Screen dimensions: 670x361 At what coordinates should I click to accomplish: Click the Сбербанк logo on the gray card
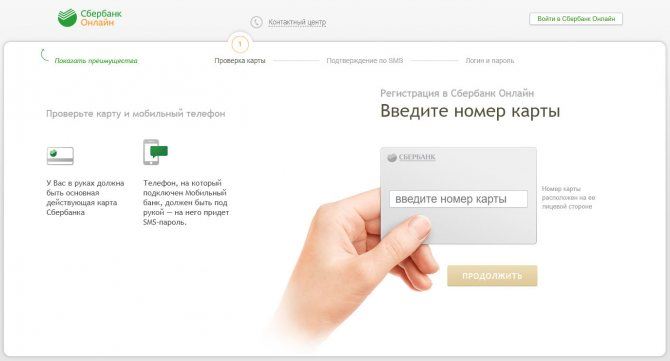pyautogui.click(x=411, y=157)
